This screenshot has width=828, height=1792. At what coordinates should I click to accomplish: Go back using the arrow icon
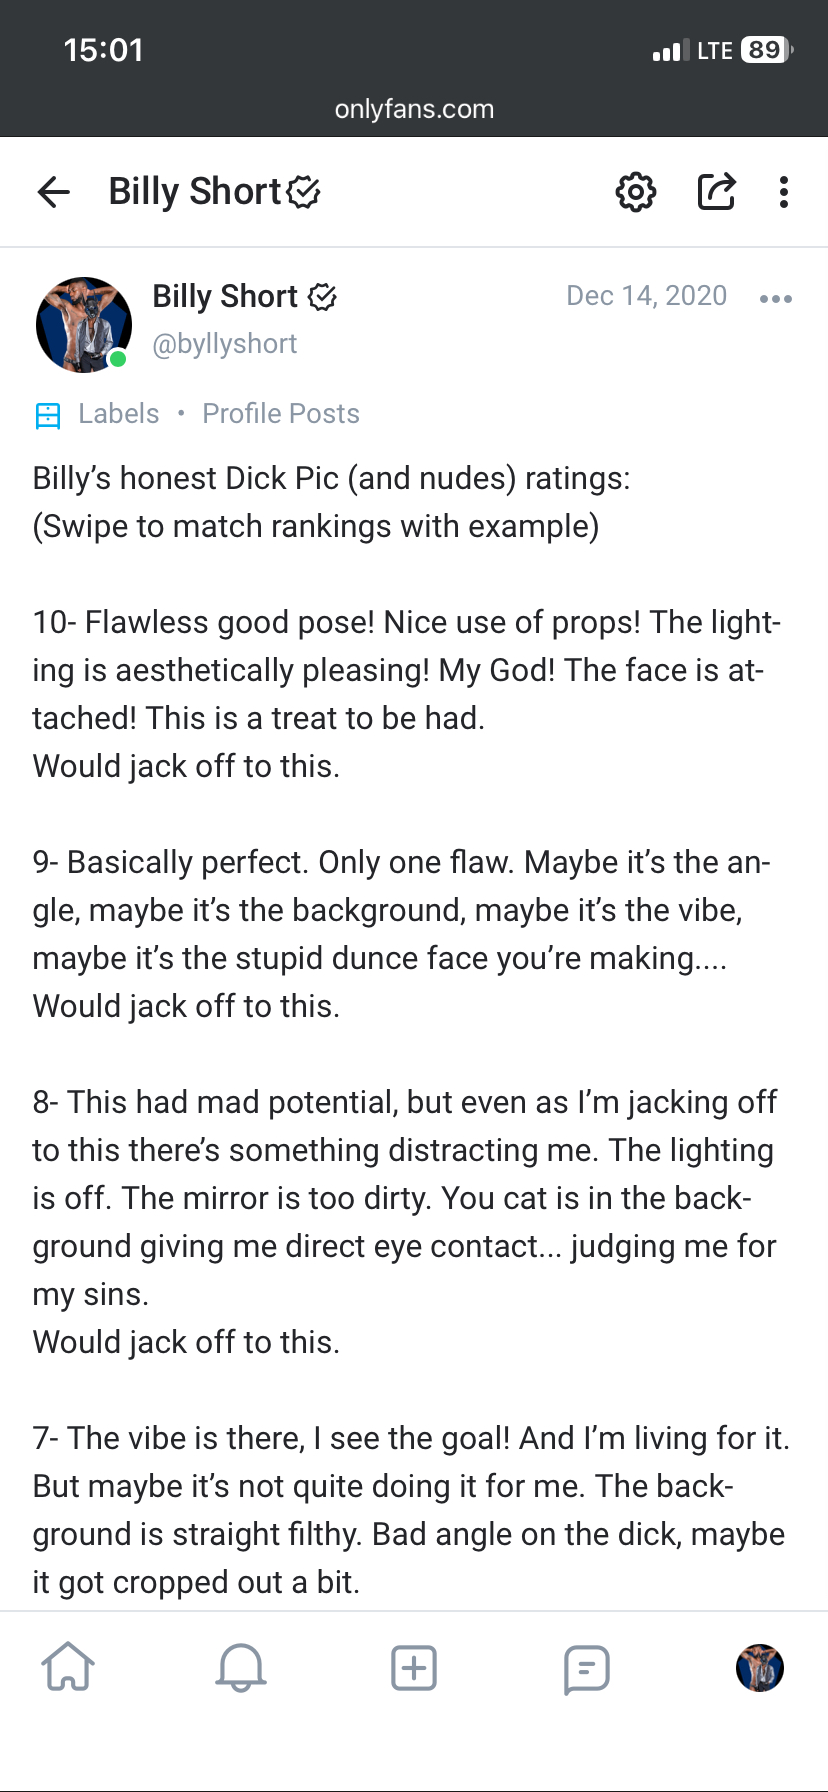(54, 191)
